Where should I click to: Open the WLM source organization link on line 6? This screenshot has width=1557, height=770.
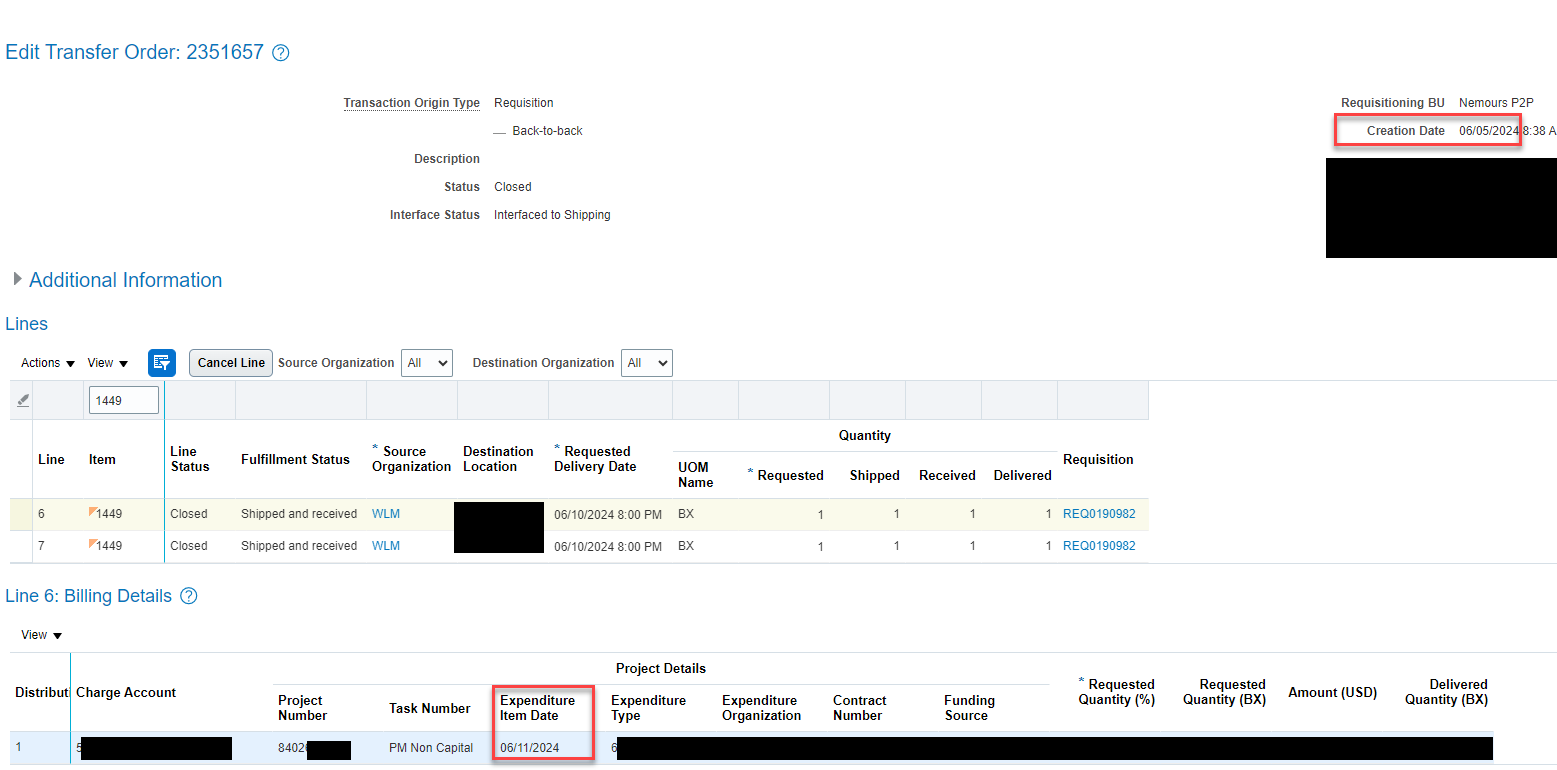coord(385,513)
